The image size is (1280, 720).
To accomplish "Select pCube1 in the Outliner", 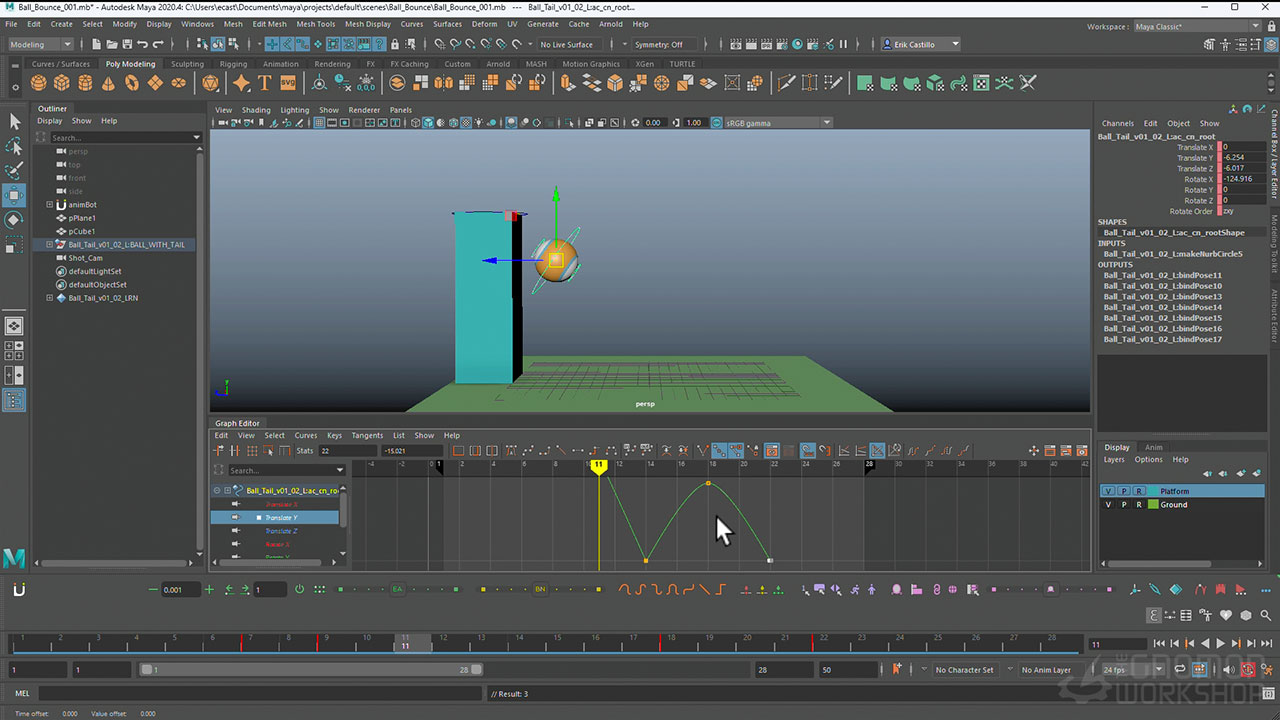I will [x=82, y=231].
